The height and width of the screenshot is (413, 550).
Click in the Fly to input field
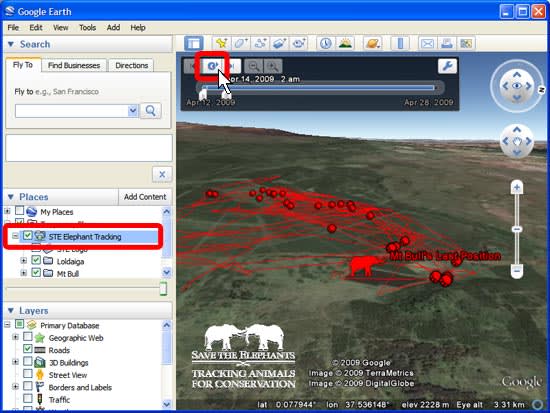click(72, 111)
